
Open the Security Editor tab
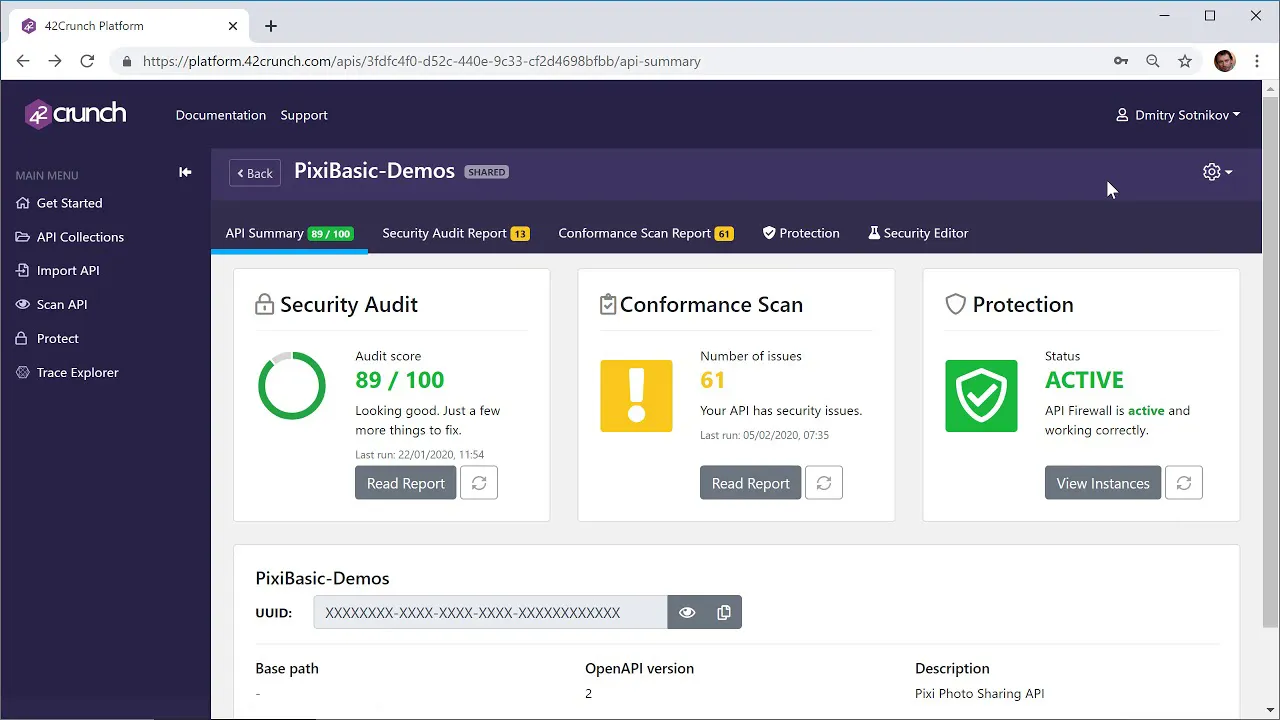point(918,233)
